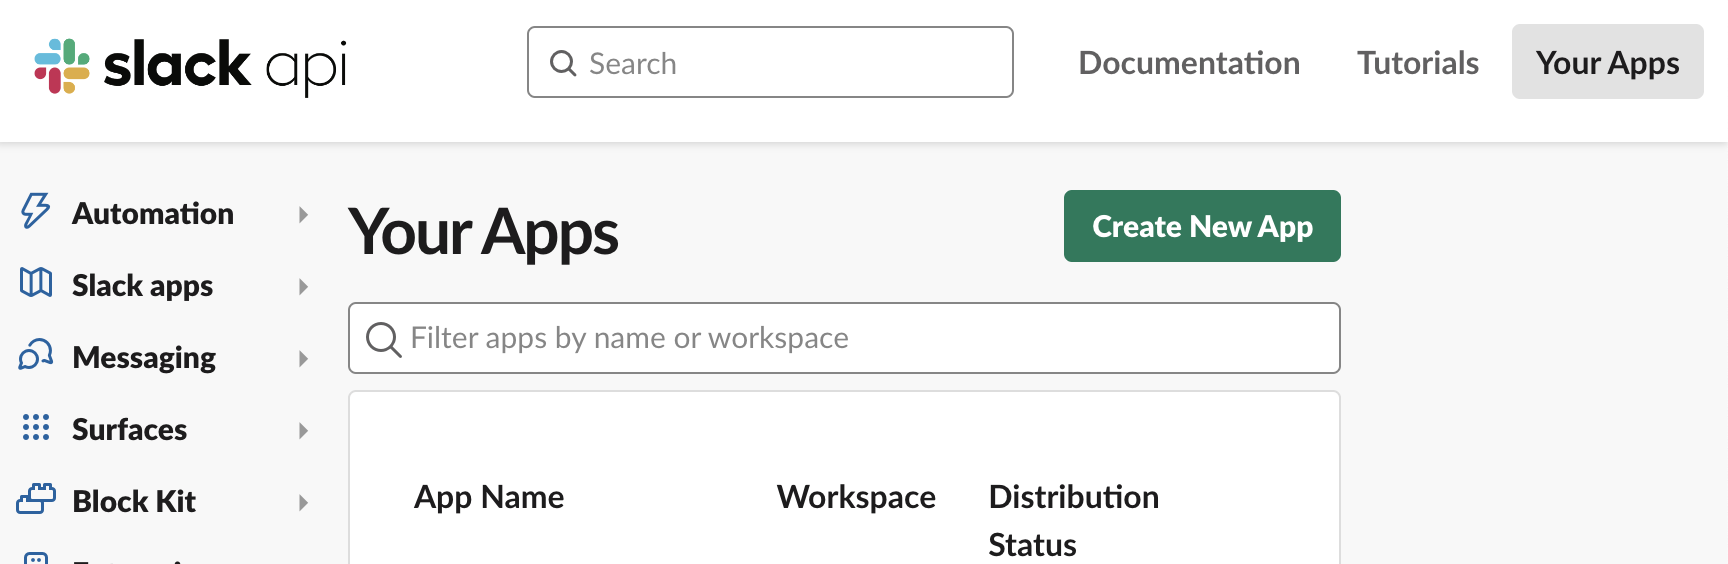Click the magnifier icon in the Search box
Viewport: 1728px width, 564px height.
563,63
